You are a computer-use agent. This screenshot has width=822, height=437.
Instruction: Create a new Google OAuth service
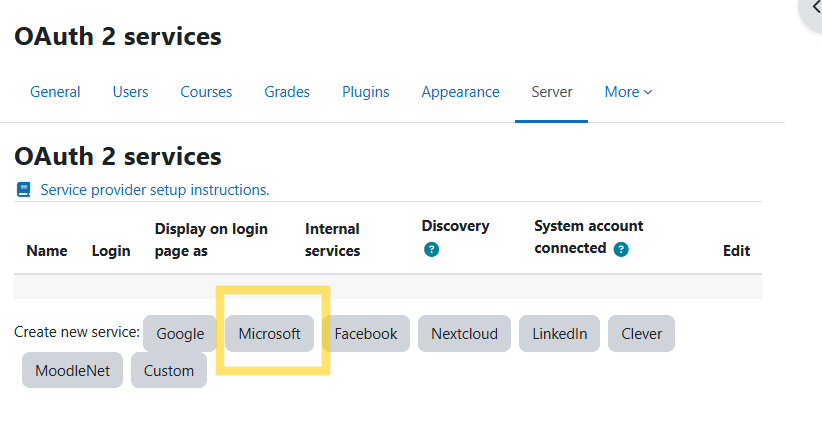pyautogui.click(x=180, y=334)
